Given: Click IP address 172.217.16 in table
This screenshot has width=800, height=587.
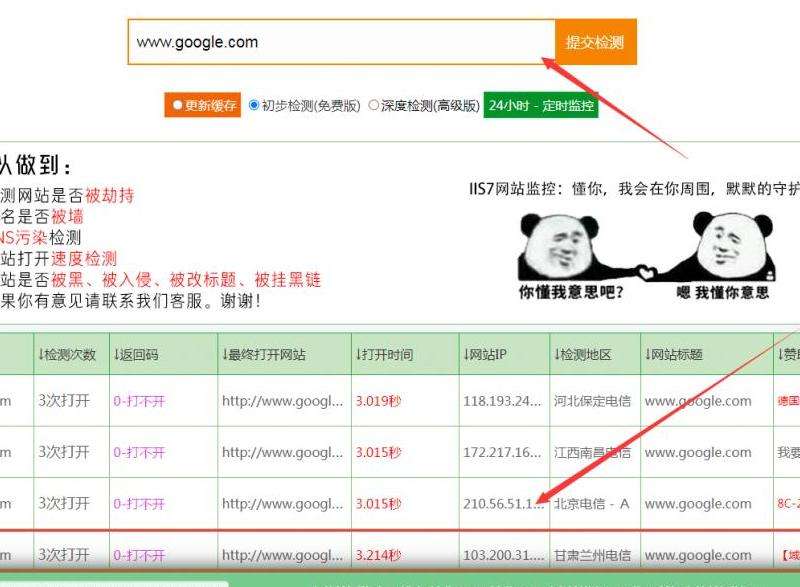Looking at the screenshot, I should tap(502, 452).
